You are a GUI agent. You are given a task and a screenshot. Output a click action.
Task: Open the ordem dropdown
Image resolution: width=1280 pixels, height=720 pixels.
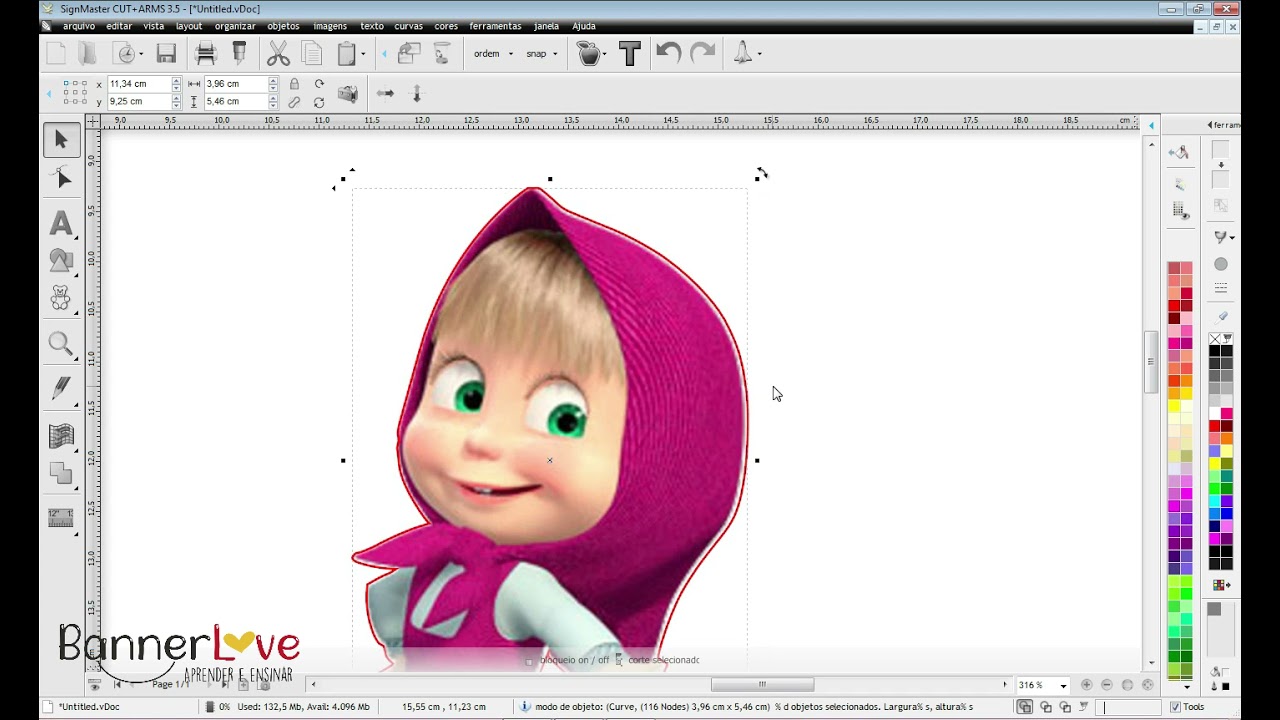pyautogui.click(x=494, y=54)
